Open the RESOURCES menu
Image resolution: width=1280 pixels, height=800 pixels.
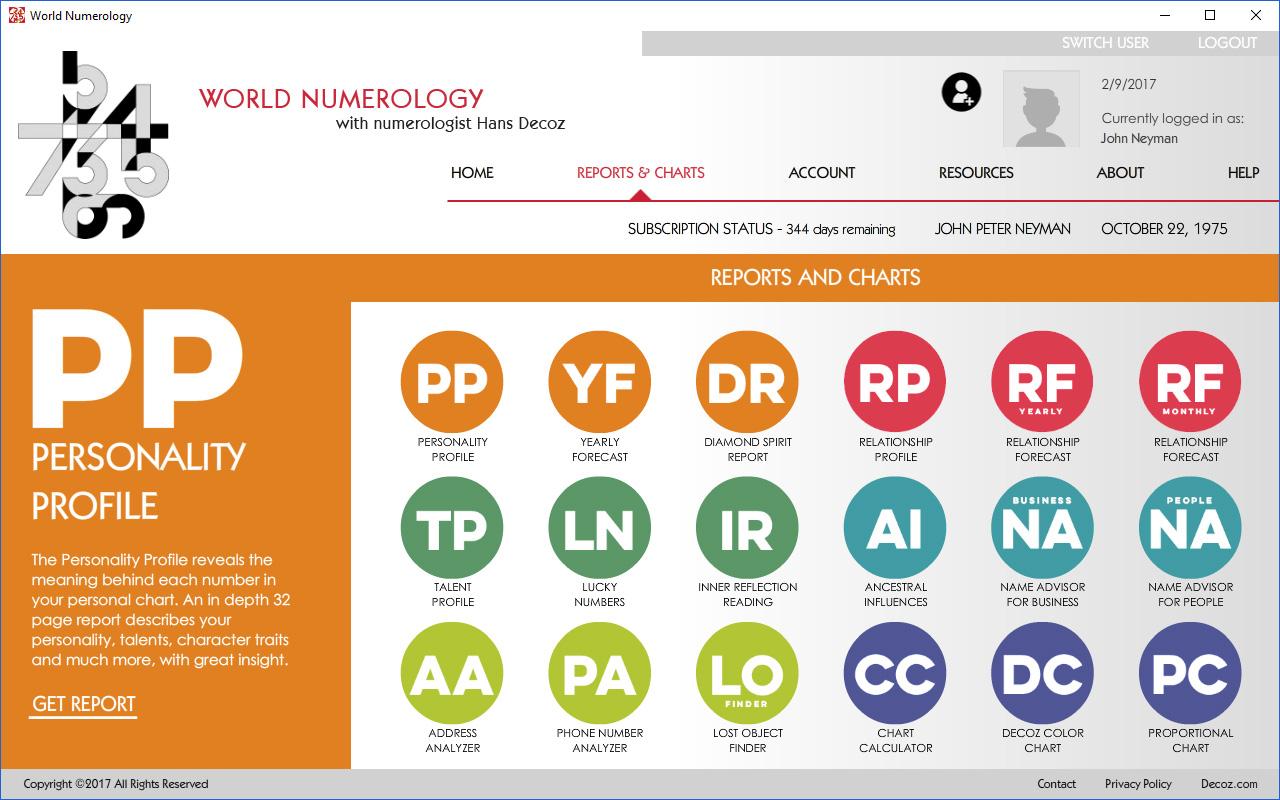click(976, 173)
